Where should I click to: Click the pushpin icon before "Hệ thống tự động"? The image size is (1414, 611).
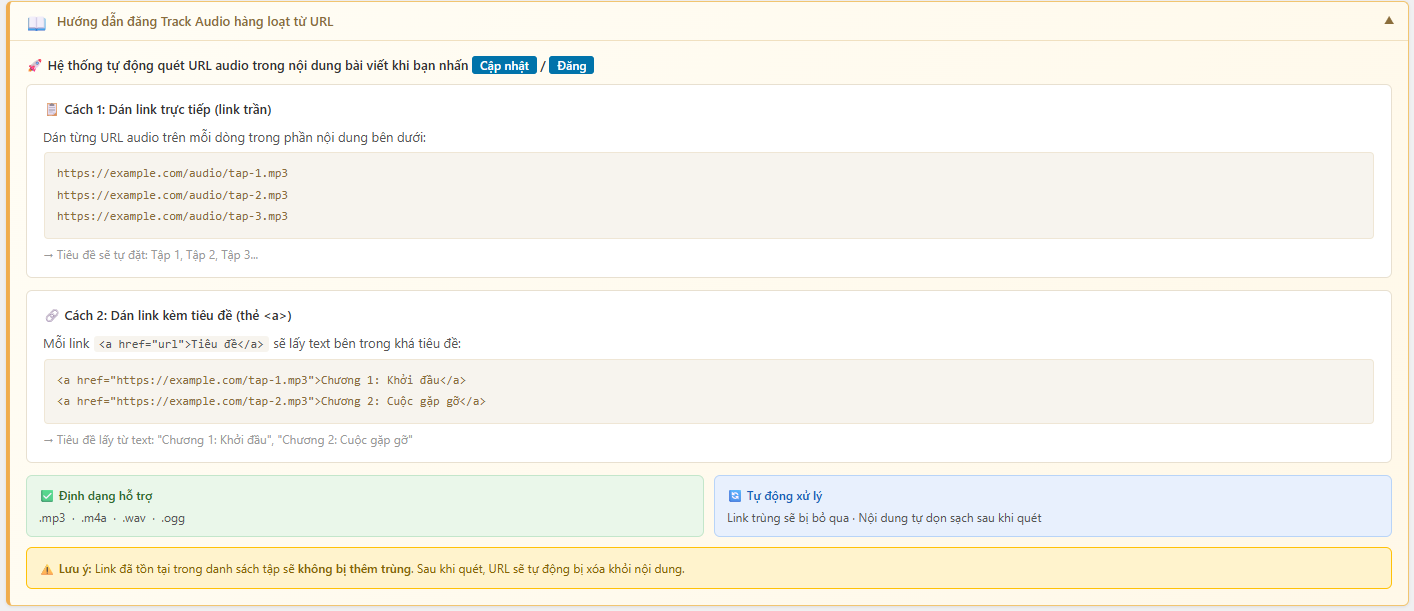[x=35, y=66]
